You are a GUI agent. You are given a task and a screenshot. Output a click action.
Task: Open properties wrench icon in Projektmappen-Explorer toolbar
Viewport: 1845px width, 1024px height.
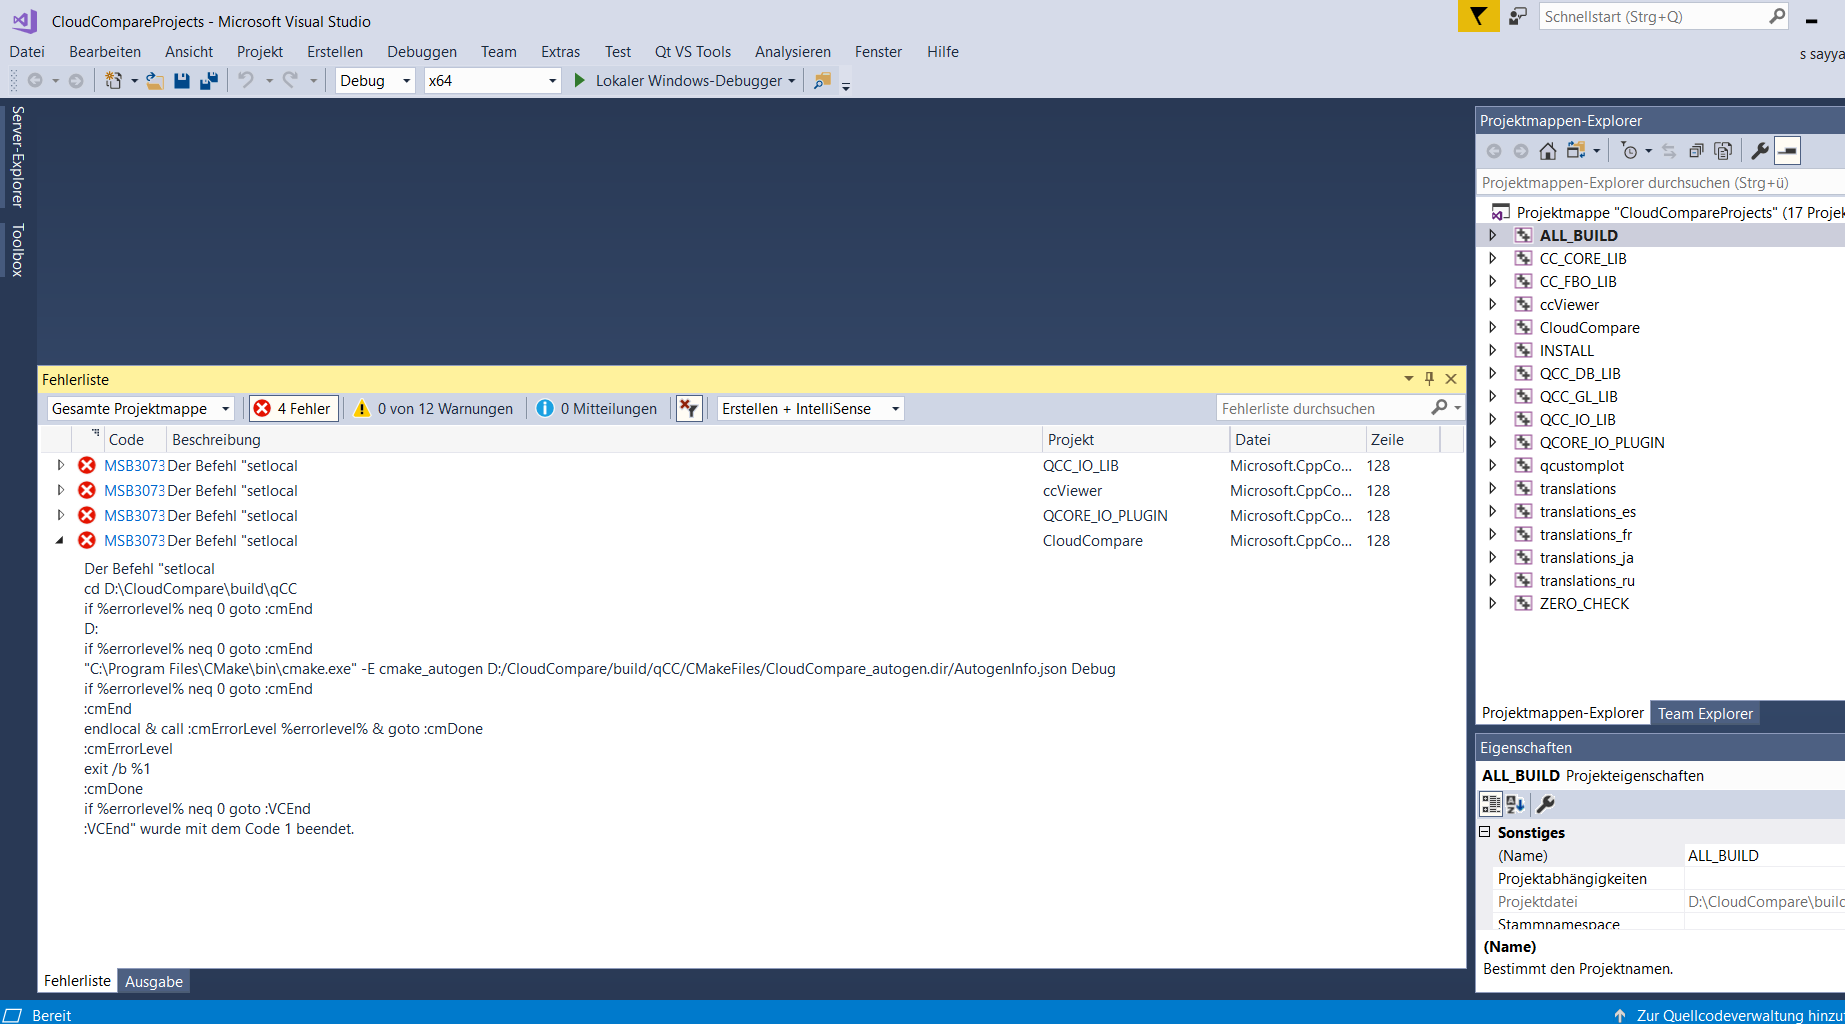click(x=1760, y=151)
